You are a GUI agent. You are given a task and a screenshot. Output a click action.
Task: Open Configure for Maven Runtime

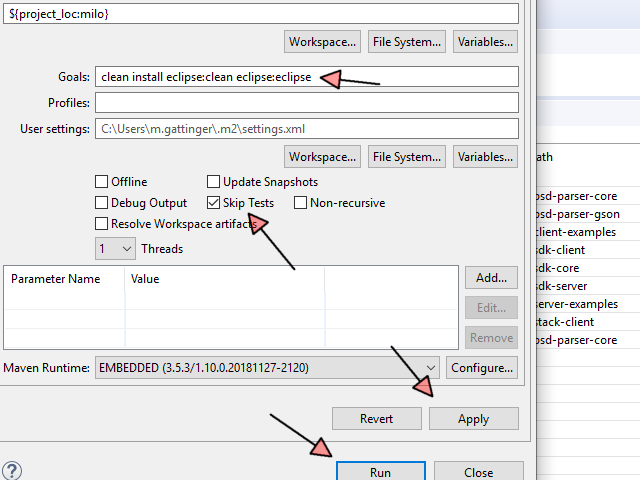pyautogui.click(x=482, y=368)
